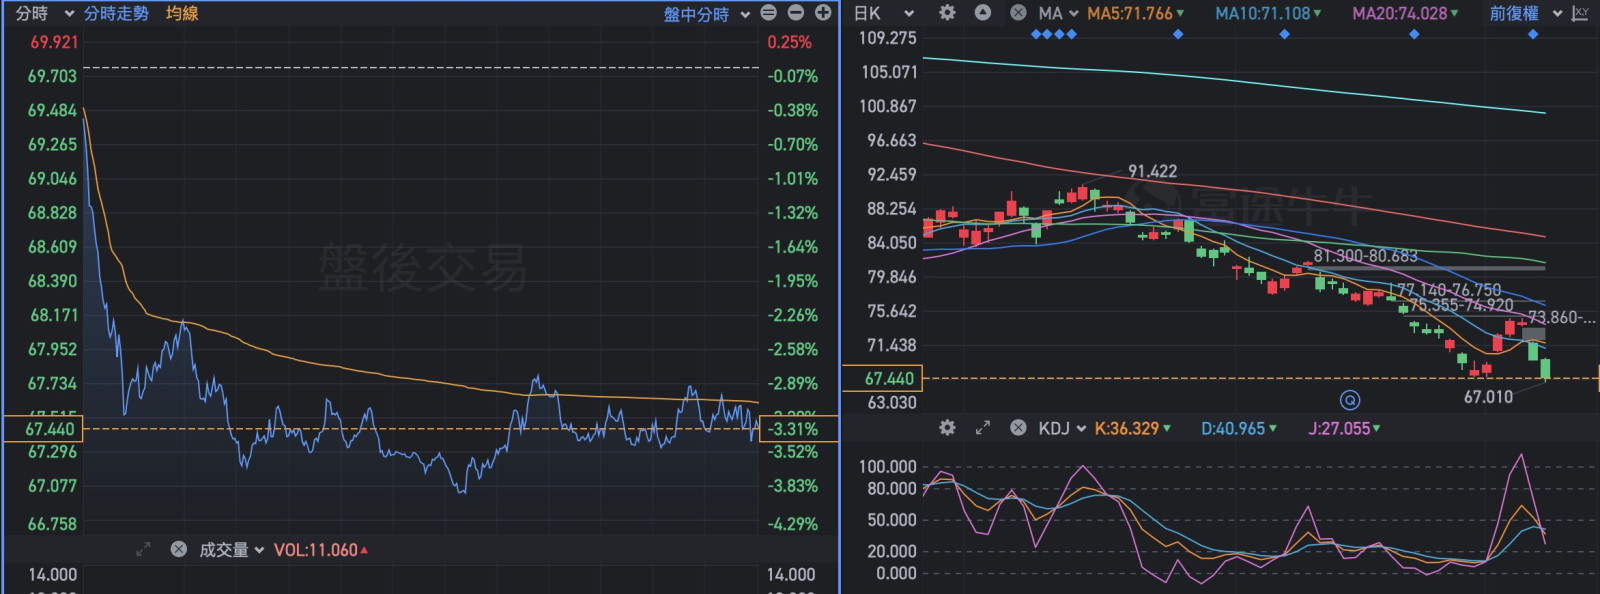Expand the 前復權 adjustment dropdown
This screenshot has height=594, width=1600.
click(x=1525, y=13)
